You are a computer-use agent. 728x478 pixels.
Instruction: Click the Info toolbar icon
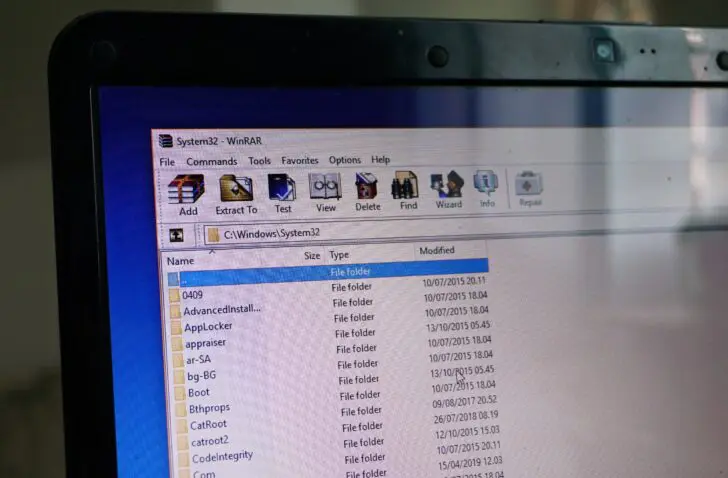tap(486, 184)
